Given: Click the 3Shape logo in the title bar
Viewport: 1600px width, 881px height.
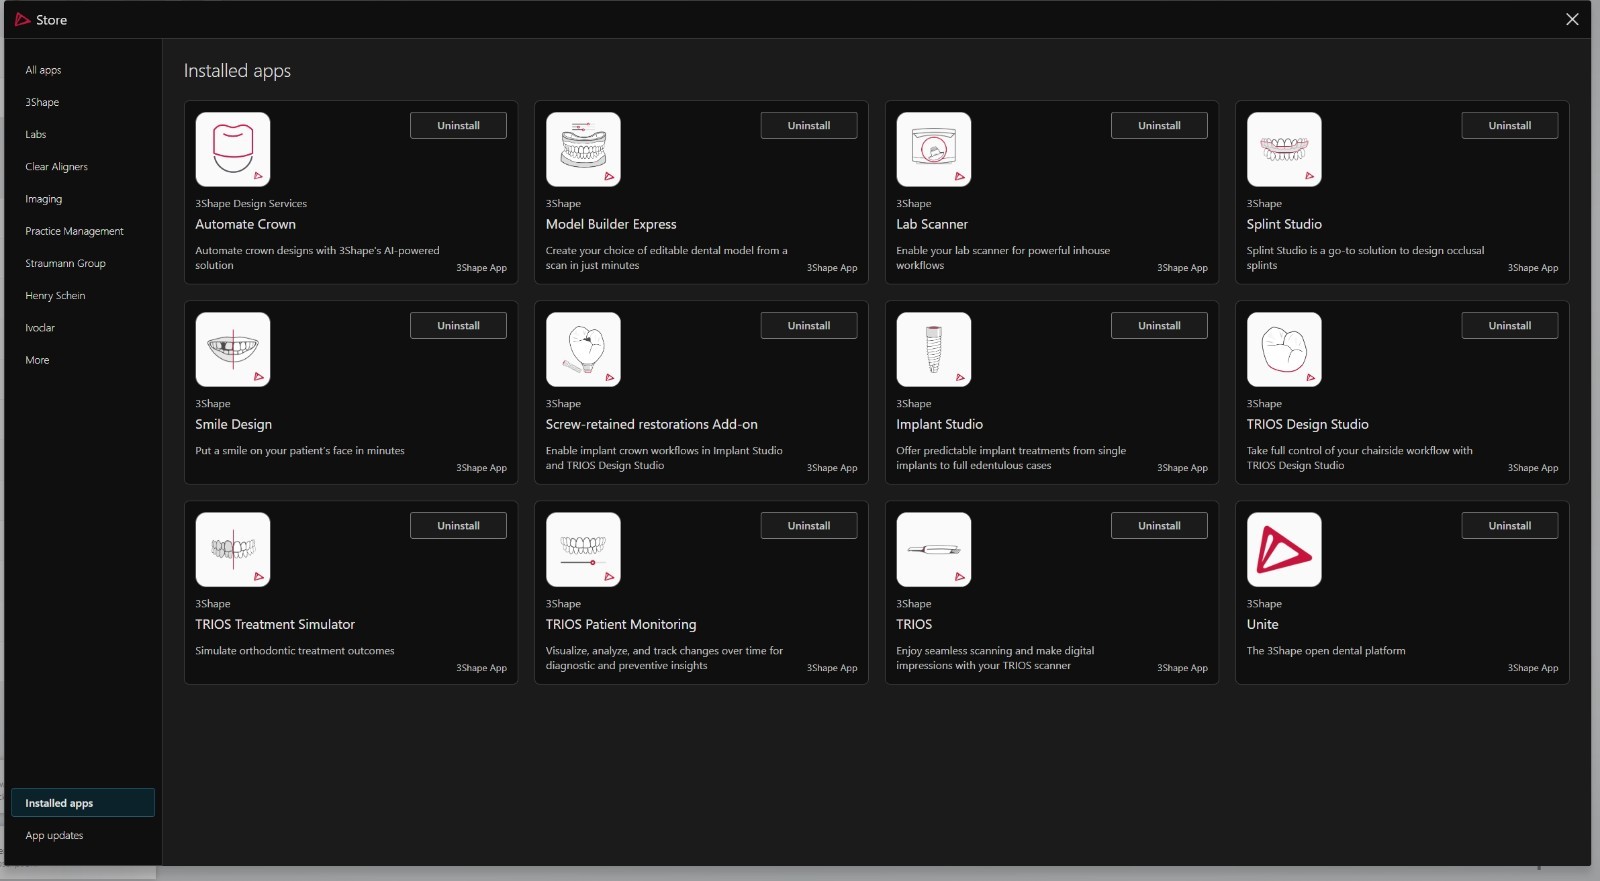Looking at the screenshot, I should (22, 19).
